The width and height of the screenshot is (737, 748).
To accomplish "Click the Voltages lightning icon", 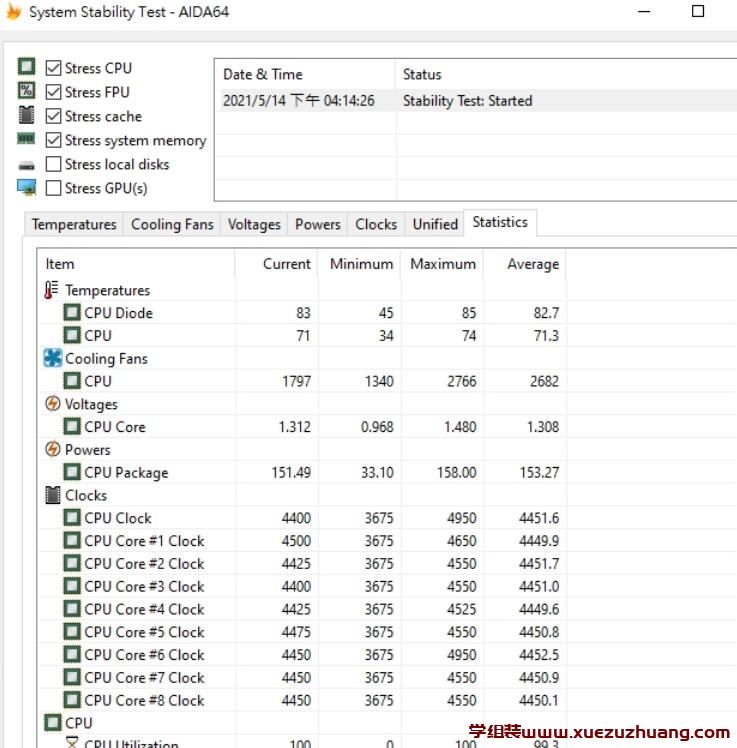I will [x=52, y=404].
